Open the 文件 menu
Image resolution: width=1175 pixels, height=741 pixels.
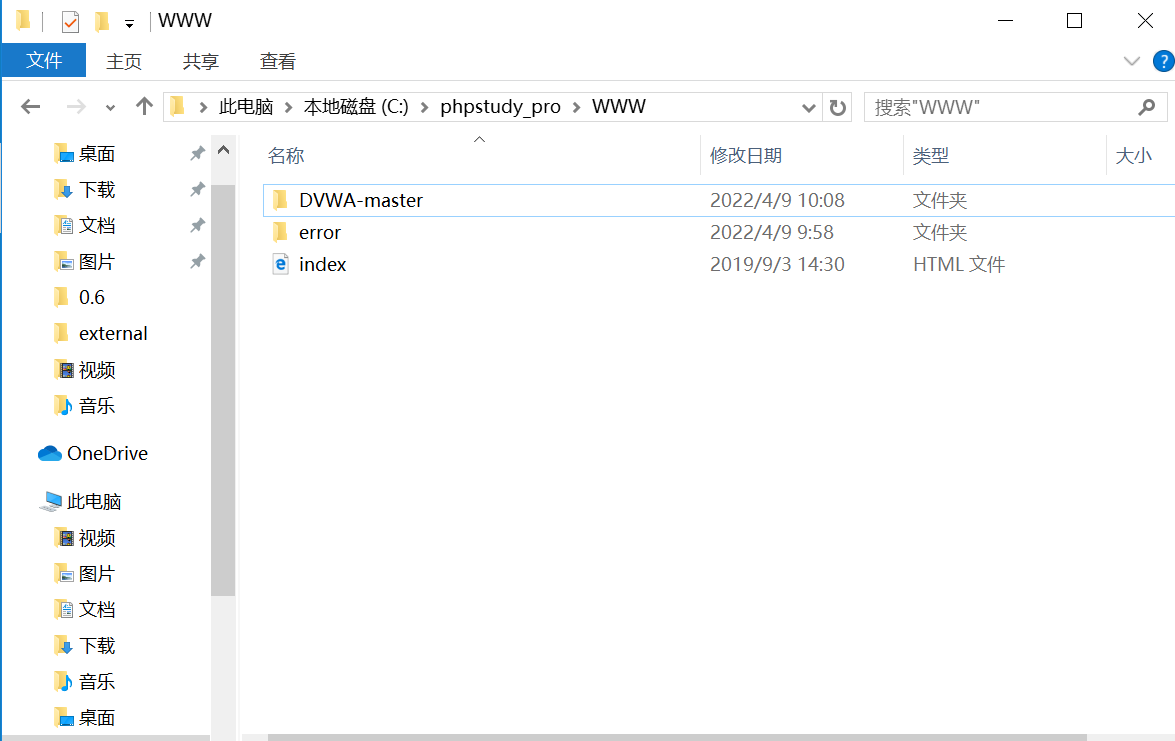pyautogui.click(x=43, y=61)
